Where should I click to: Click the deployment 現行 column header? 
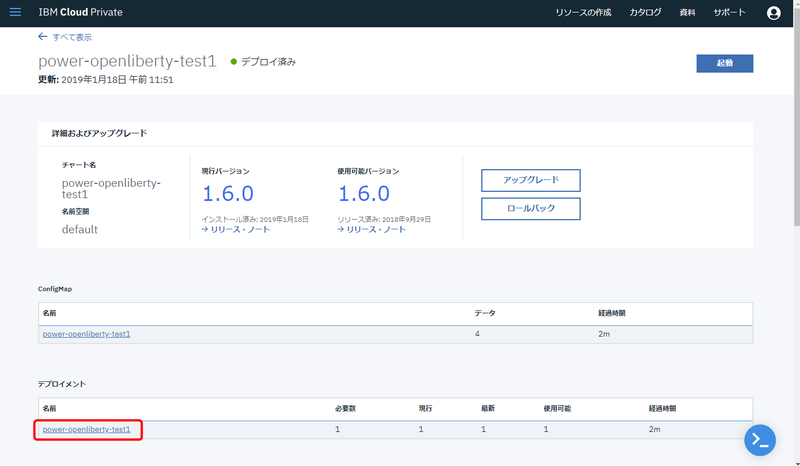click(x=425, y=408)
